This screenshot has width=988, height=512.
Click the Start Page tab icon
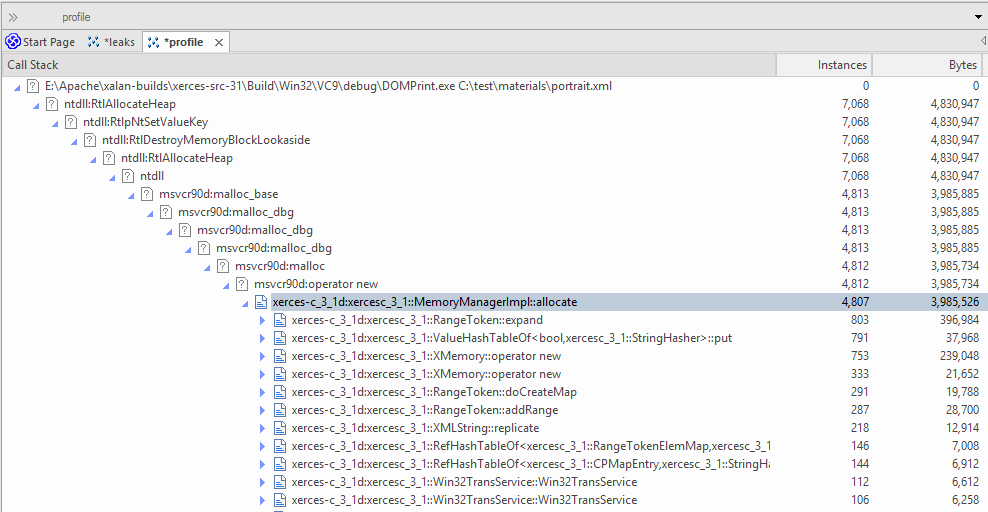[12, 42]
